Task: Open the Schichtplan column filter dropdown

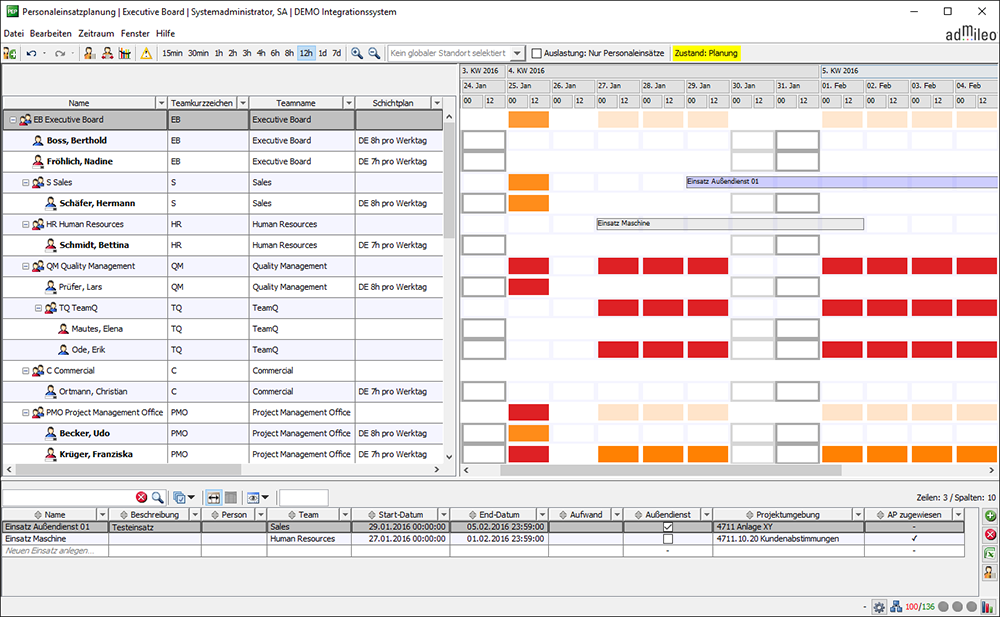Action: click(437, 103)
